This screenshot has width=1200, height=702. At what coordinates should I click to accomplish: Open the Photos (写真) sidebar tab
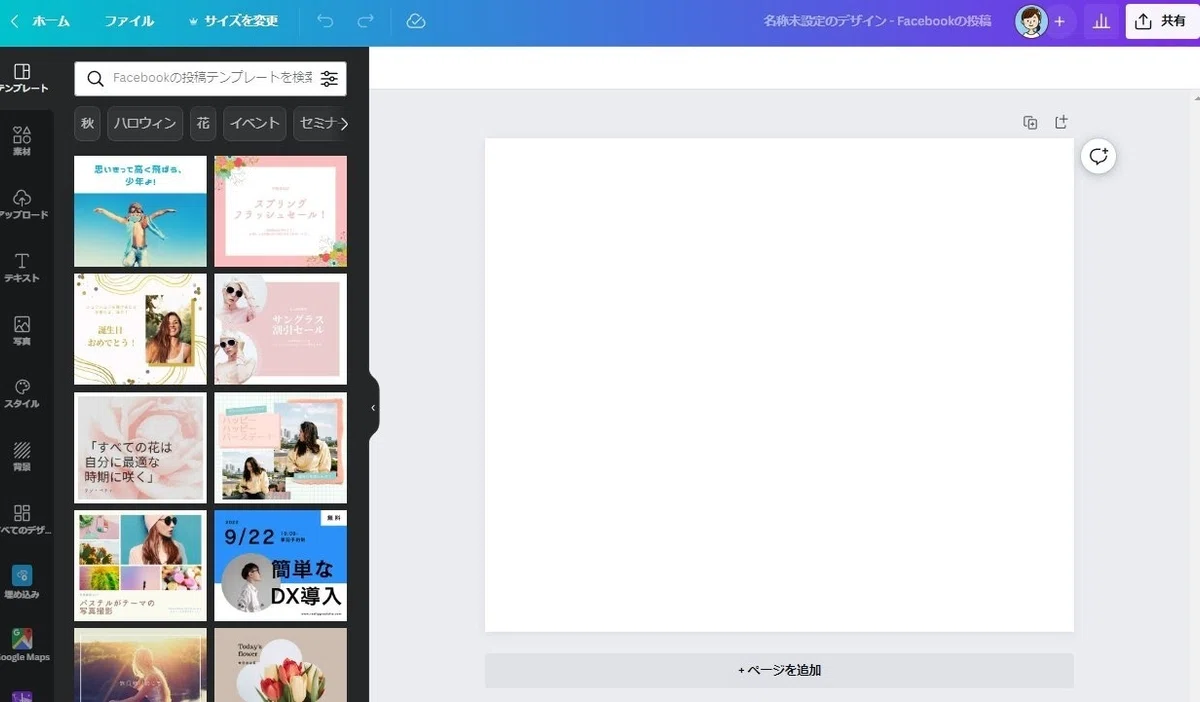point(22,331)
